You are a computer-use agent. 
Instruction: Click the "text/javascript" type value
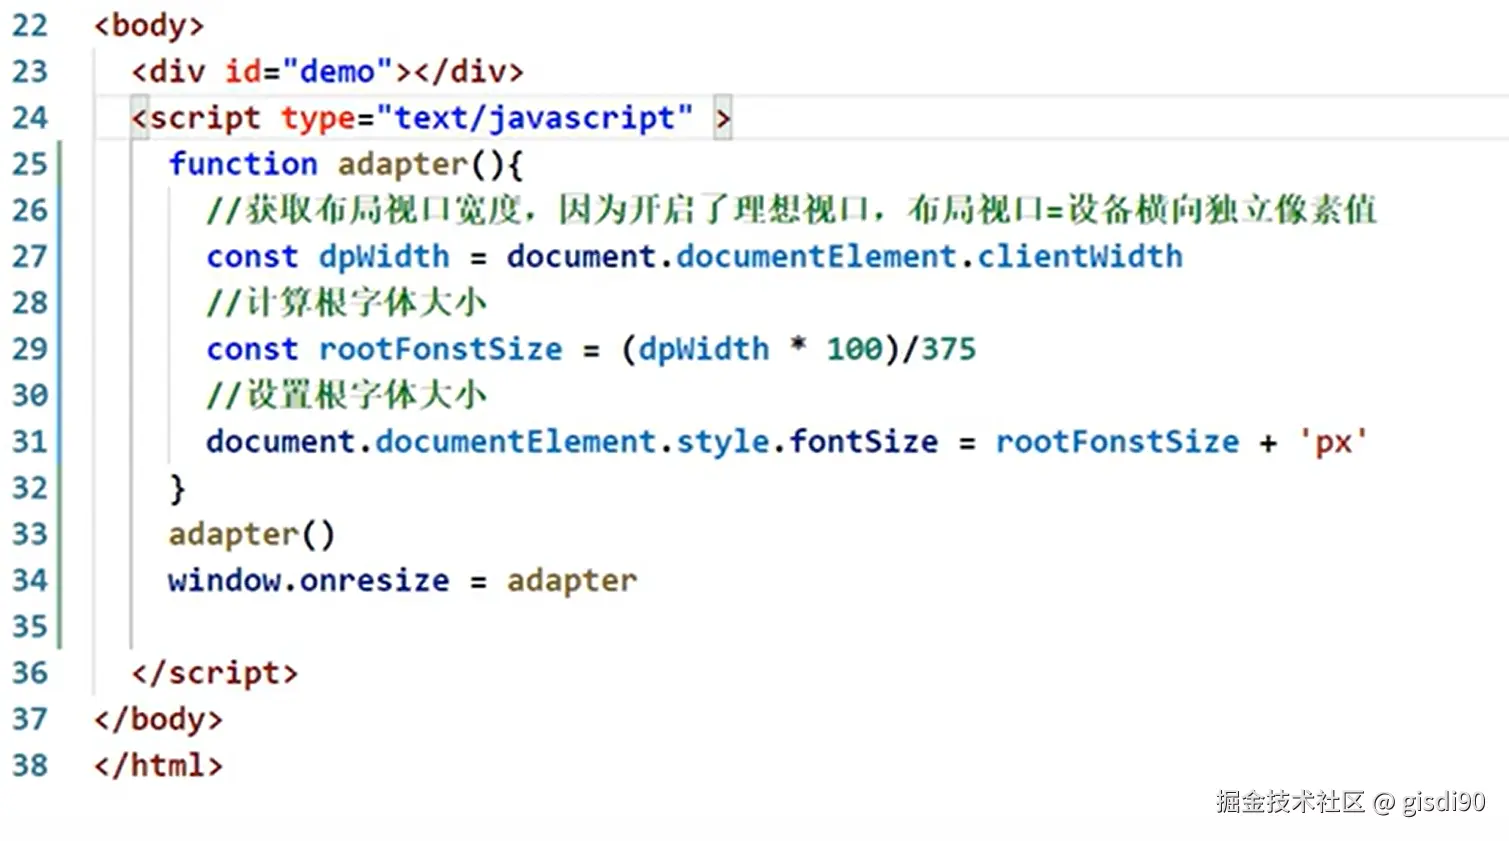coord(535,118)
